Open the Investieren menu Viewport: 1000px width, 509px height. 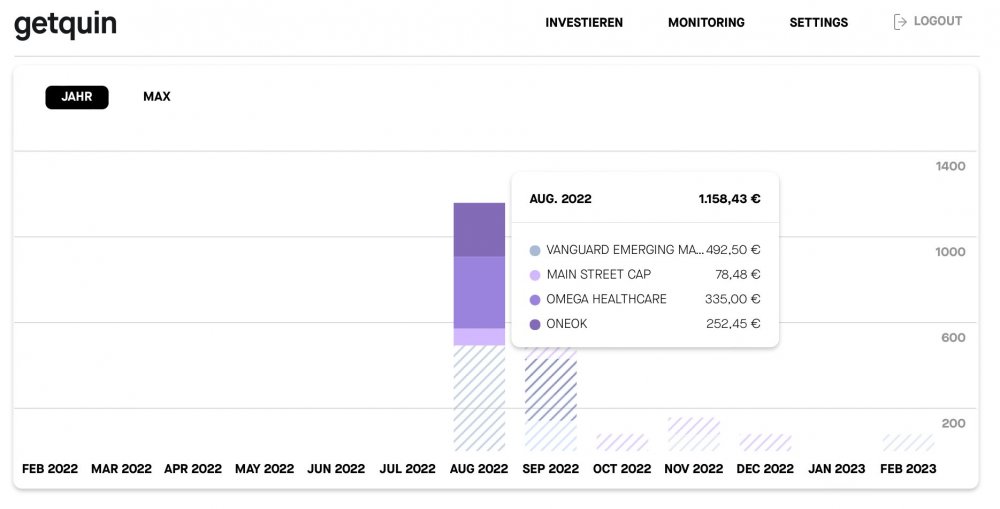584,22
